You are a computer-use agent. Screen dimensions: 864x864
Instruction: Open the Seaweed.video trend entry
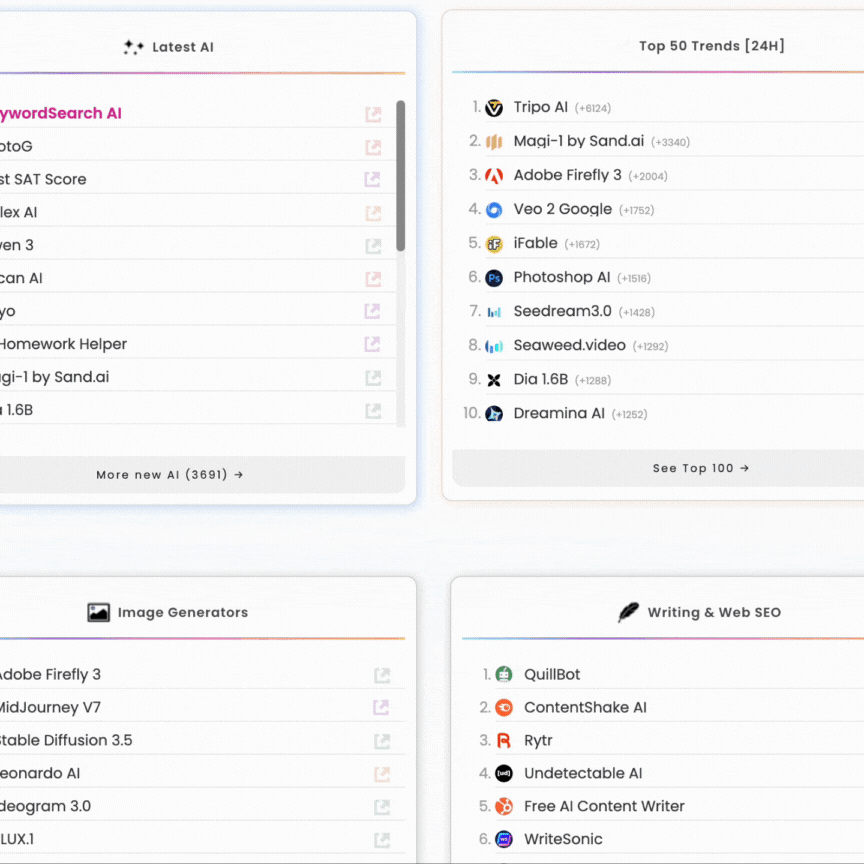[x=569, y=346]
